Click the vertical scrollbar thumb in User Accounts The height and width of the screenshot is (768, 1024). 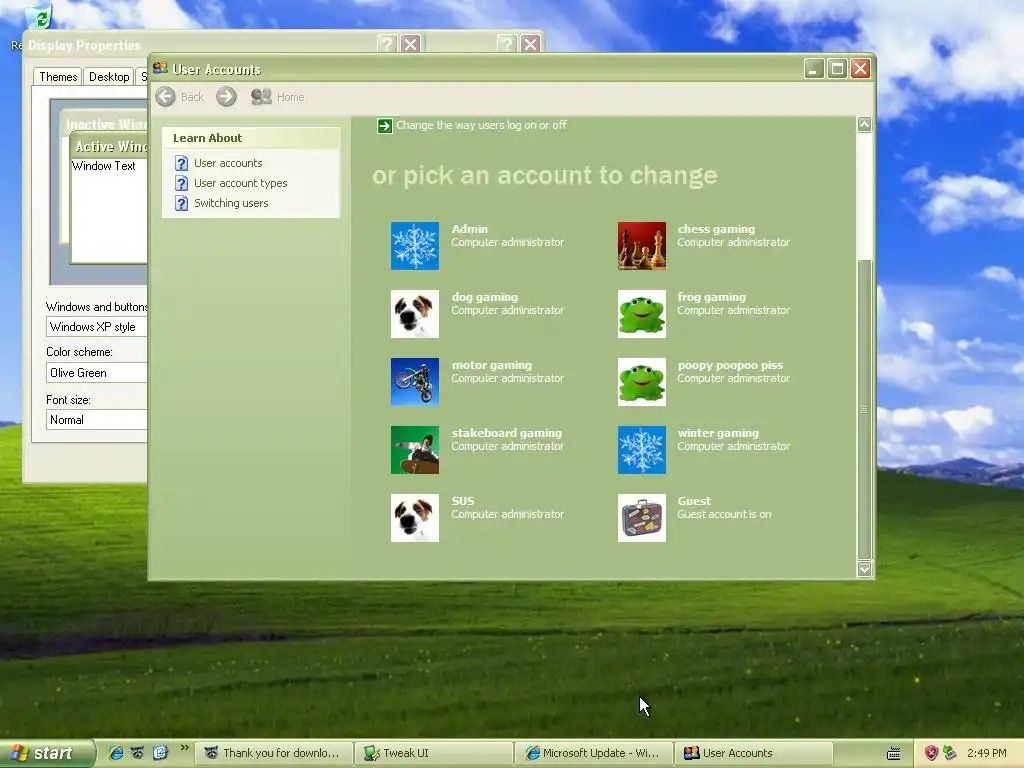coord(864,409)
